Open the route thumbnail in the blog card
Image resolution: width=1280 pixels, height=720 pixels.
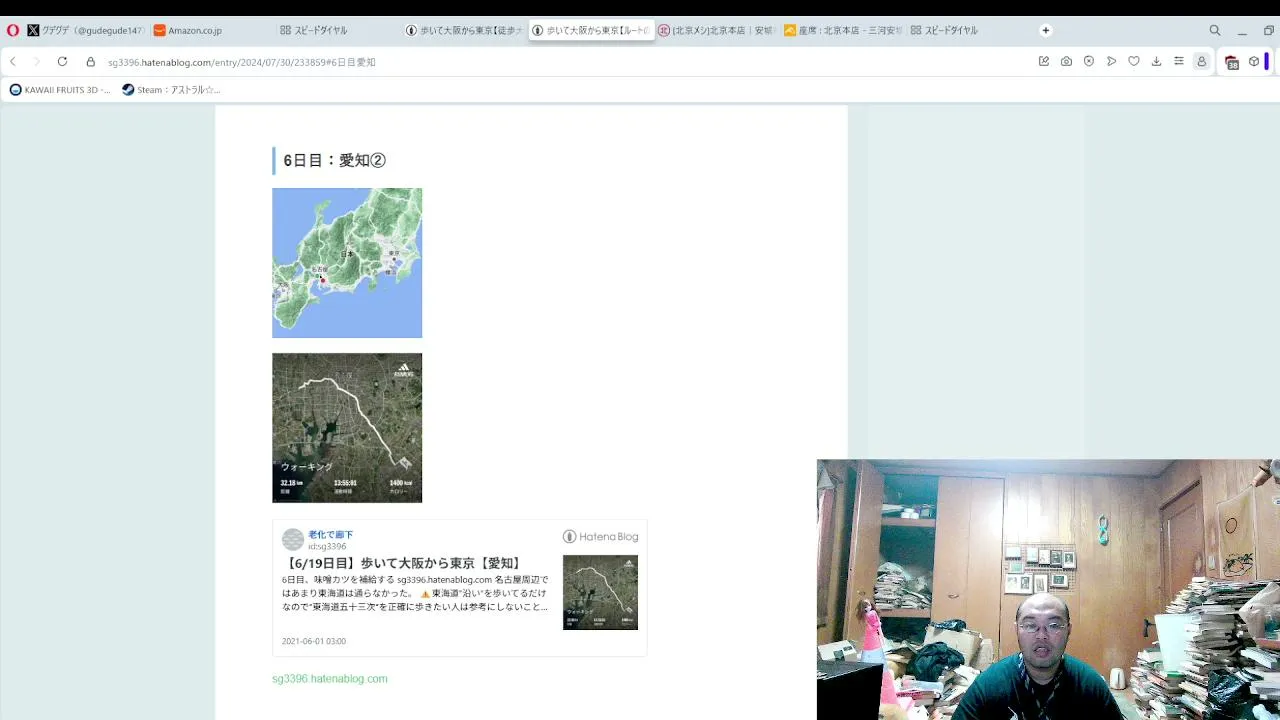tap(600, 592)
